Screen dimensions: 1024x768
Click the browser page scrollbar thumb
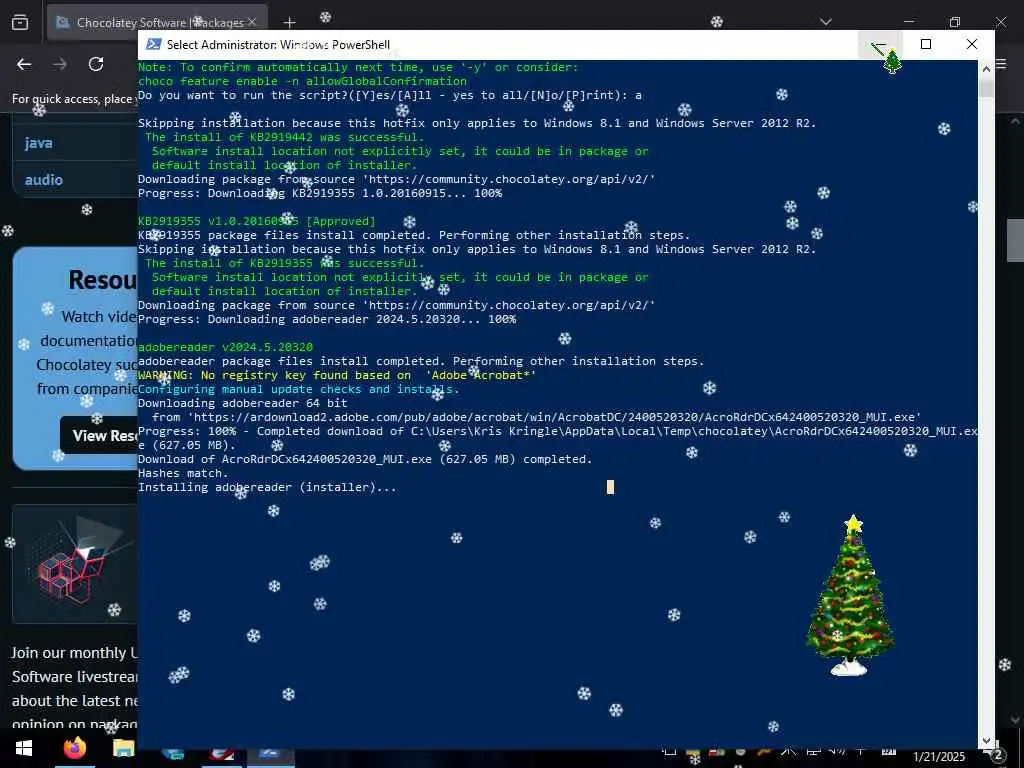coord(1016,240)
